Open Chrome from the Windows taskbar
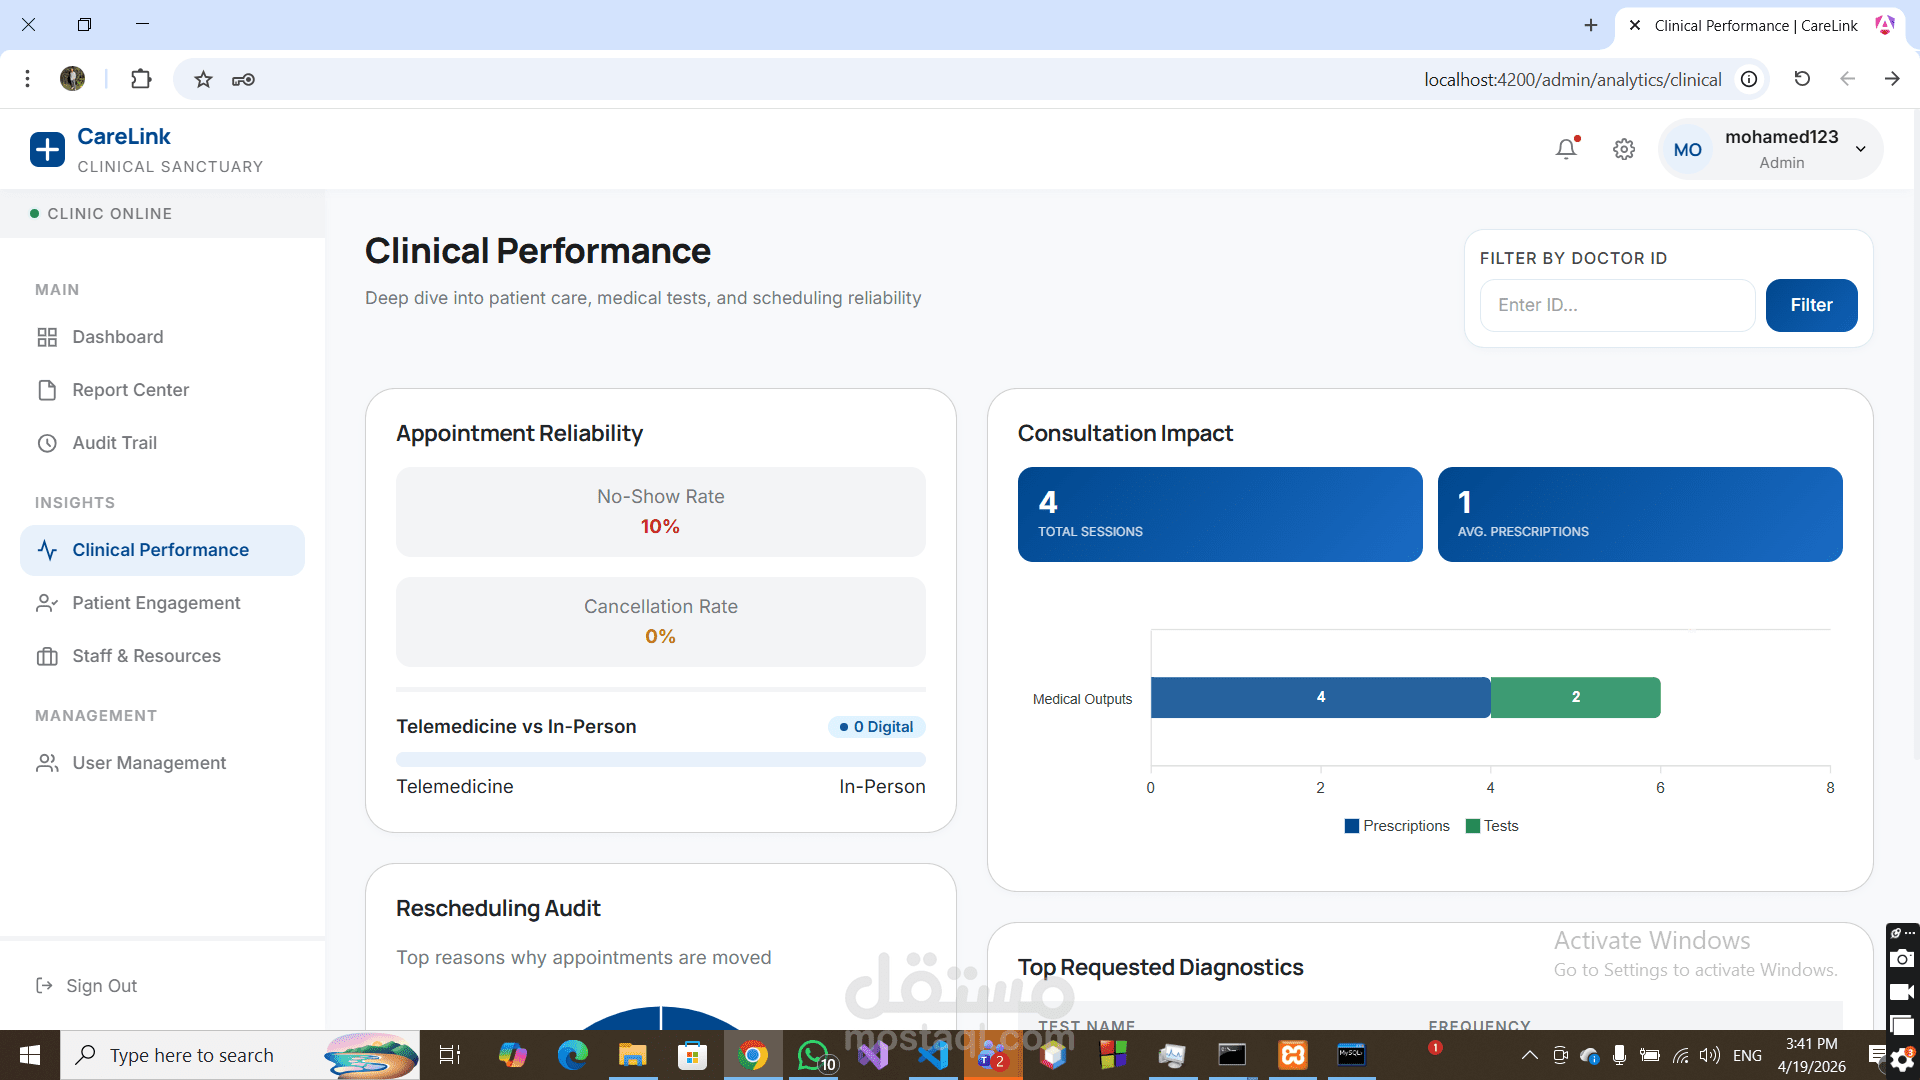 coord(753,1055)
